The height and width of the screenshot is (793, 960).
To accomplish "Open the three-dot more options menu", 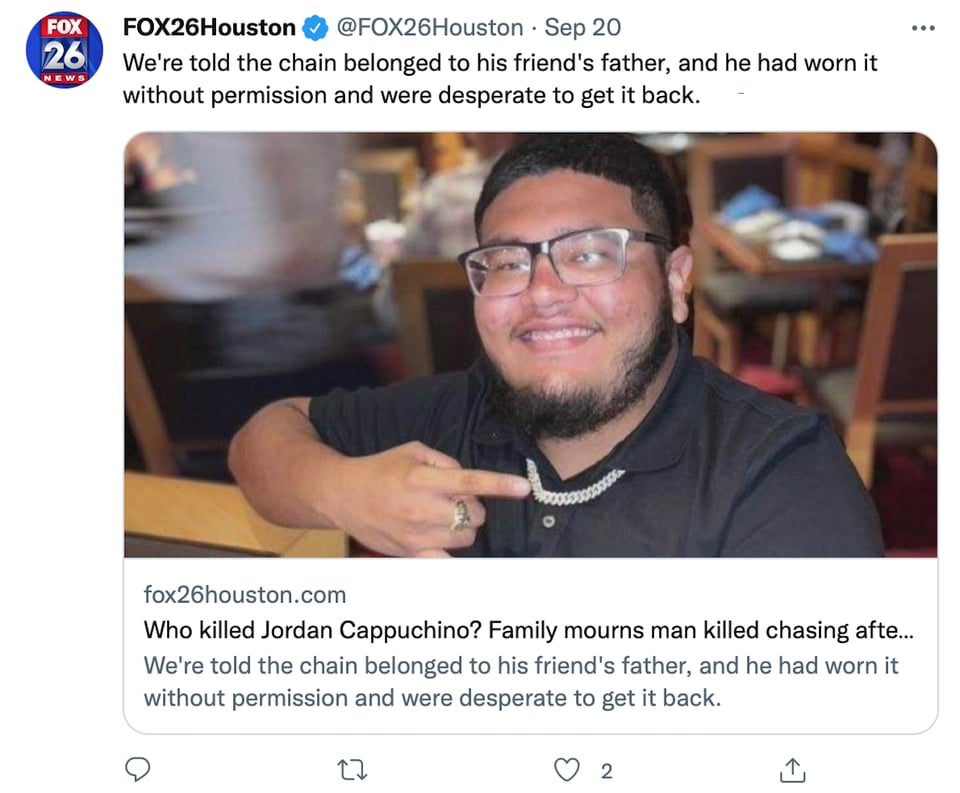I will point(923,28).
